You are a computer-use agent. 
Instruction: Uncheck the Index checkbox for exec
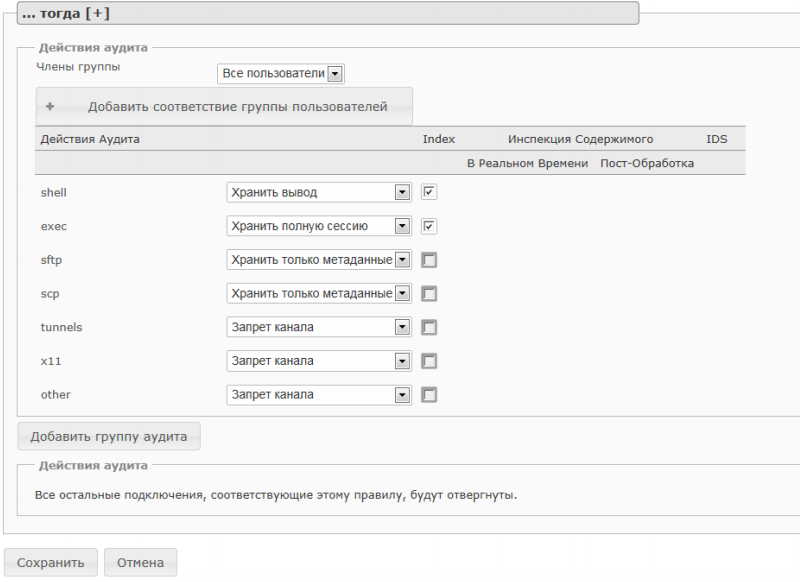click(x=429, y=226)
